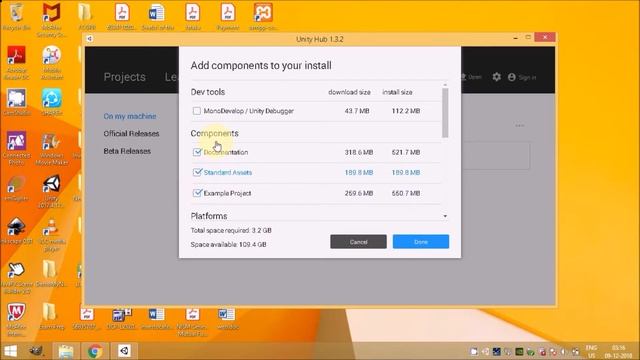This screenshot has width=640, height=360.
Task: Select the Recycle Bin desktop icon
Action: pos(16,16)
